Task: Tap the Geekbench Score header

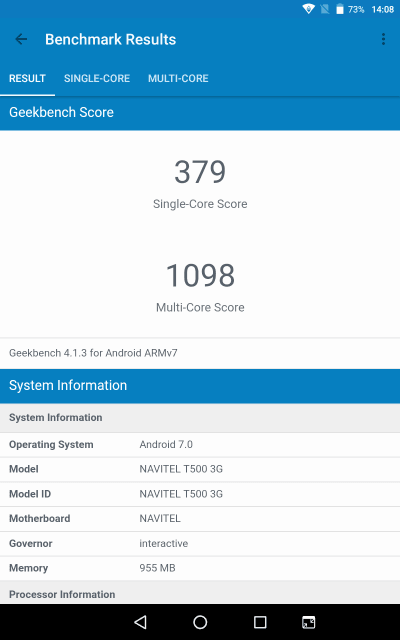Action: click(x=200, y=113)
